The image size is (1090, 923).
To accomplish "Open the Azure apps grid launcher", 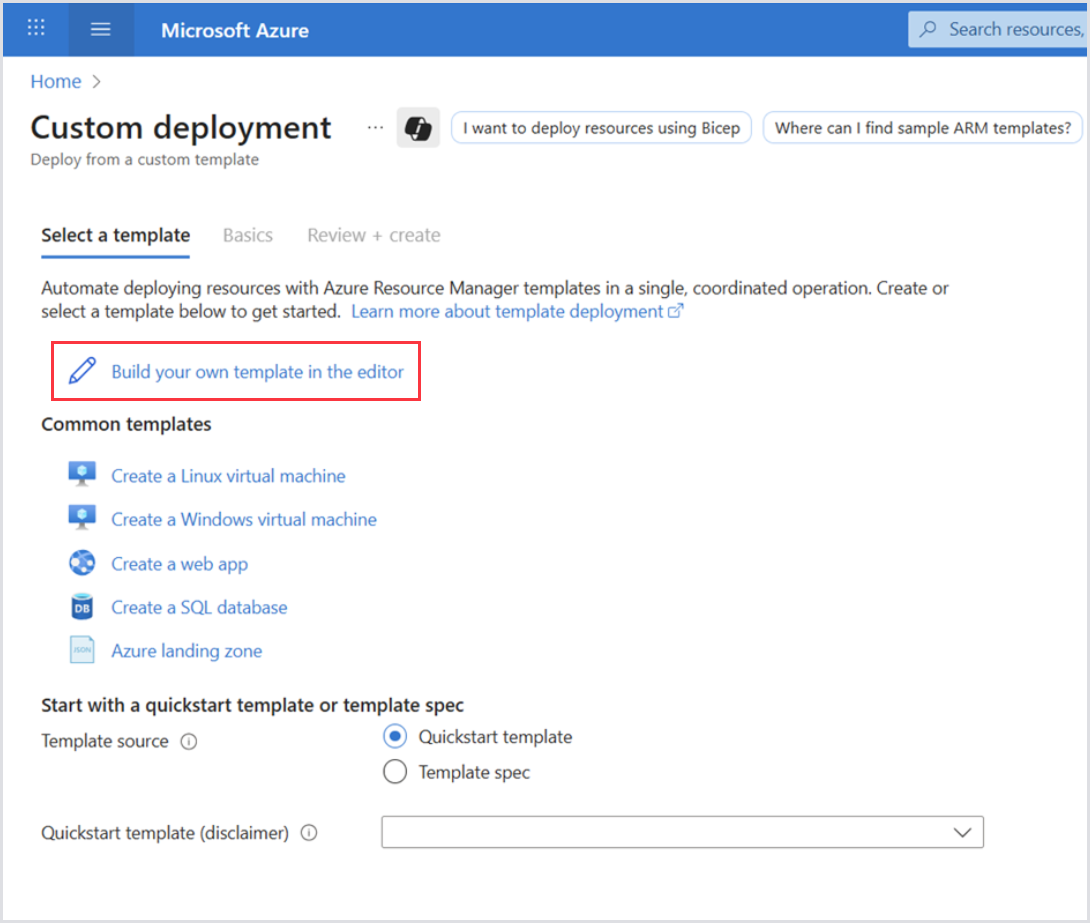I will 36,29.
